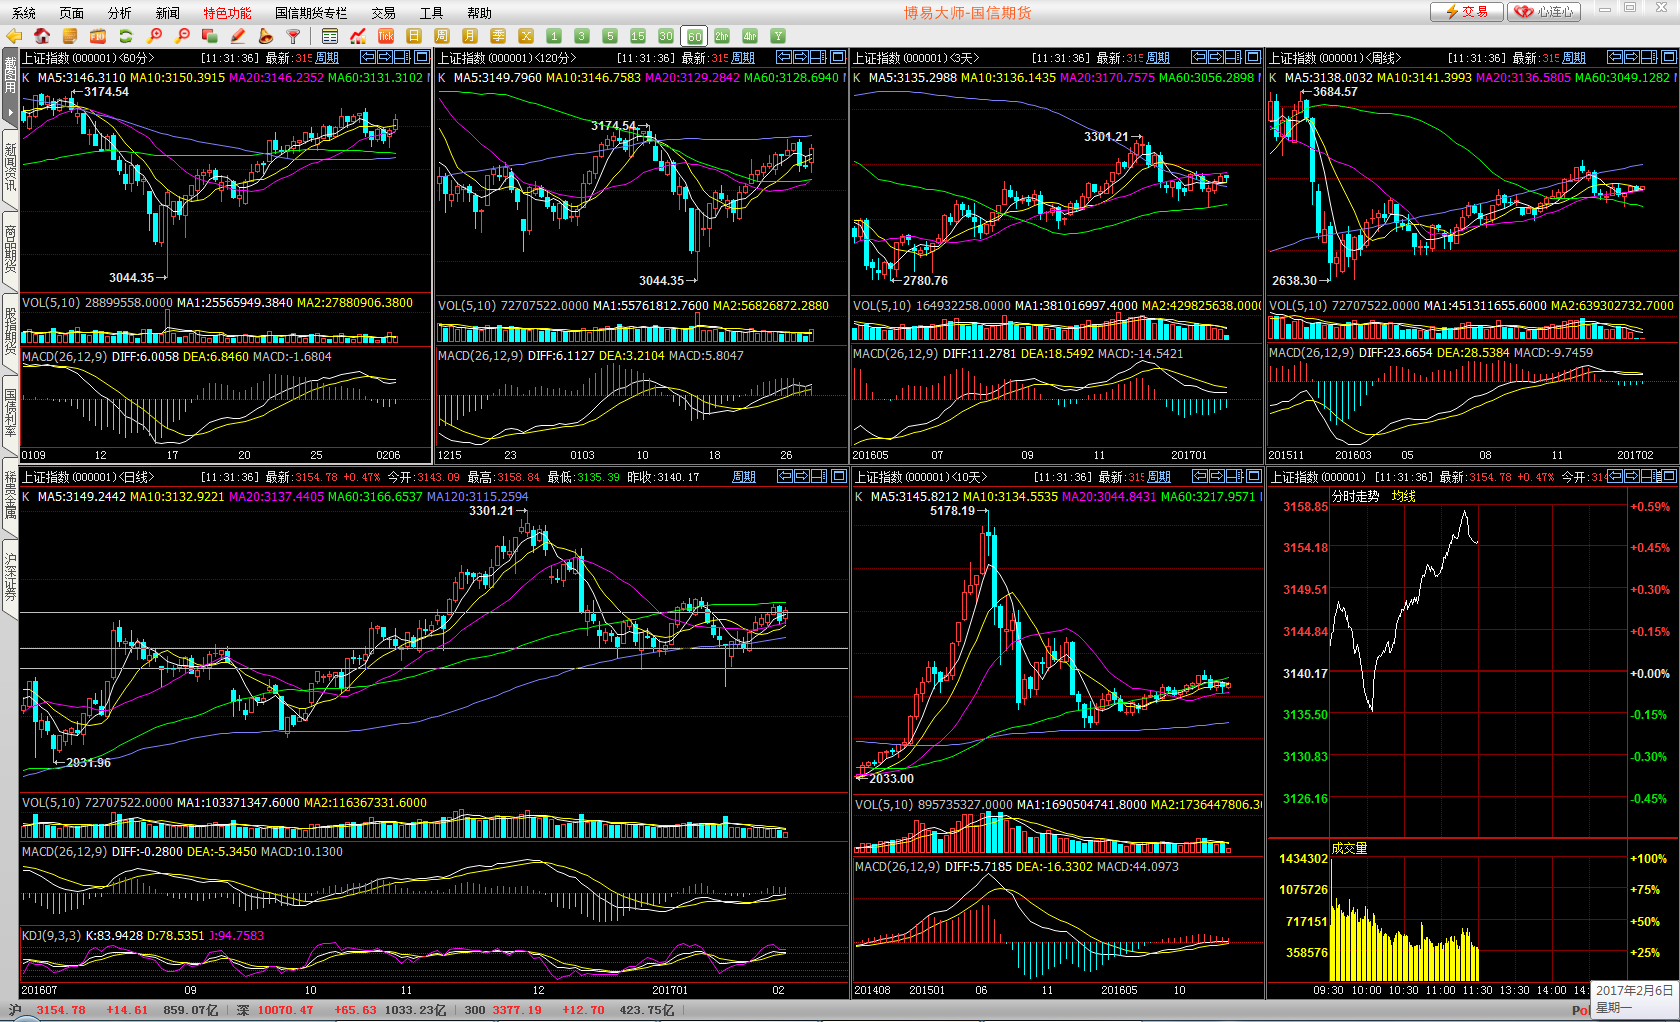This screenshot has height=1022, width=1680.
Task: Click the funnel filter icon
Action: coord(294,36)
